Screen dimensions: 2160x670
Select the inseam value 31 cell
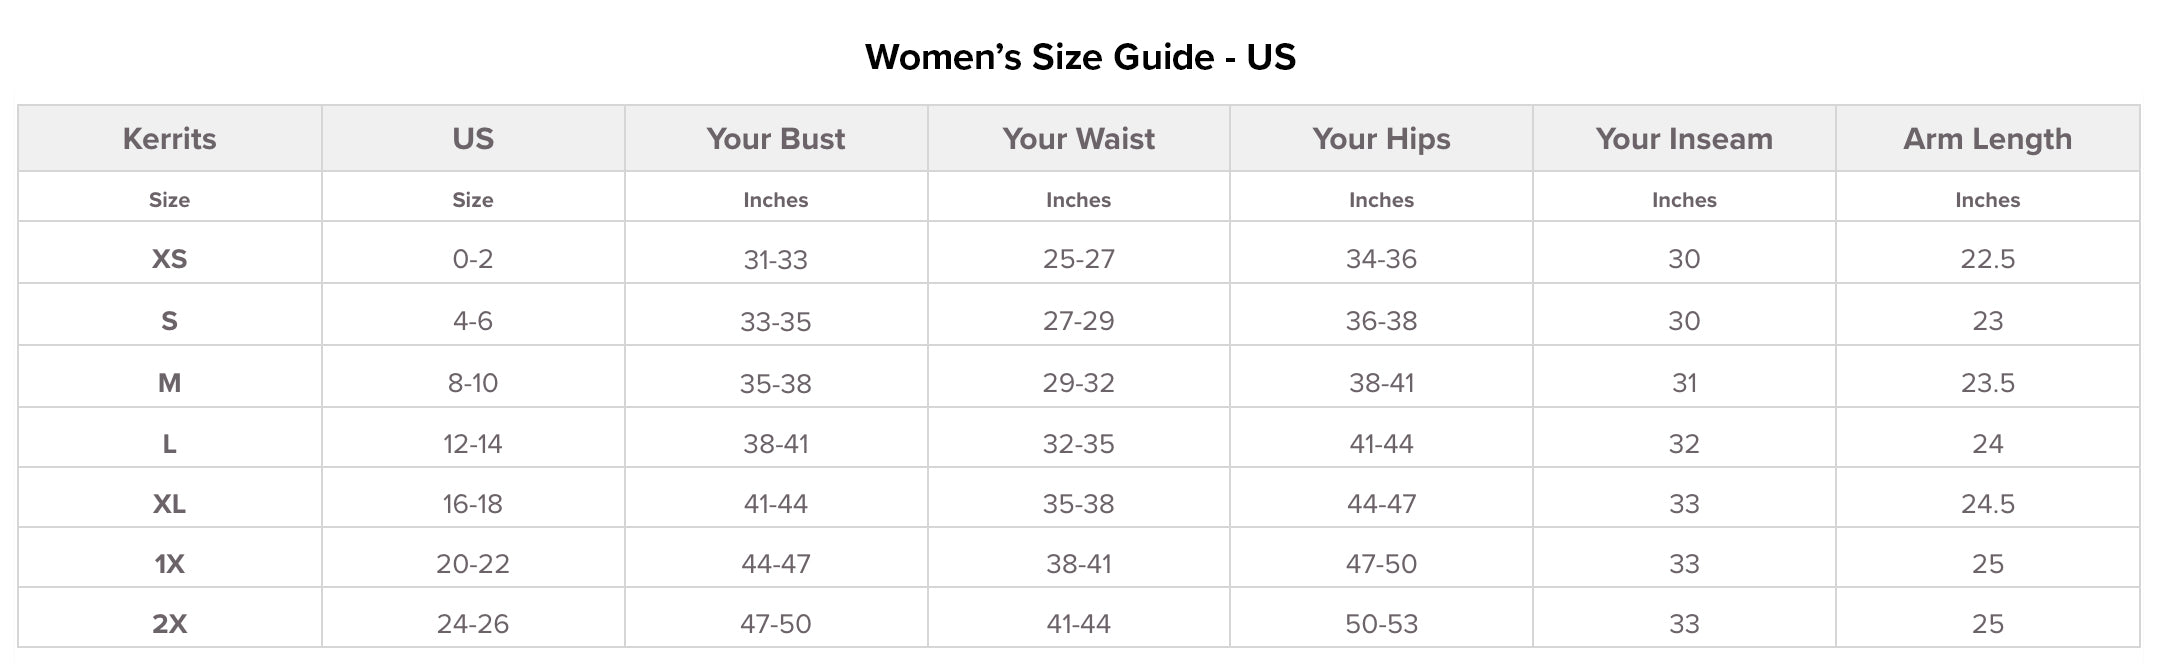[x=1684, y=383]
